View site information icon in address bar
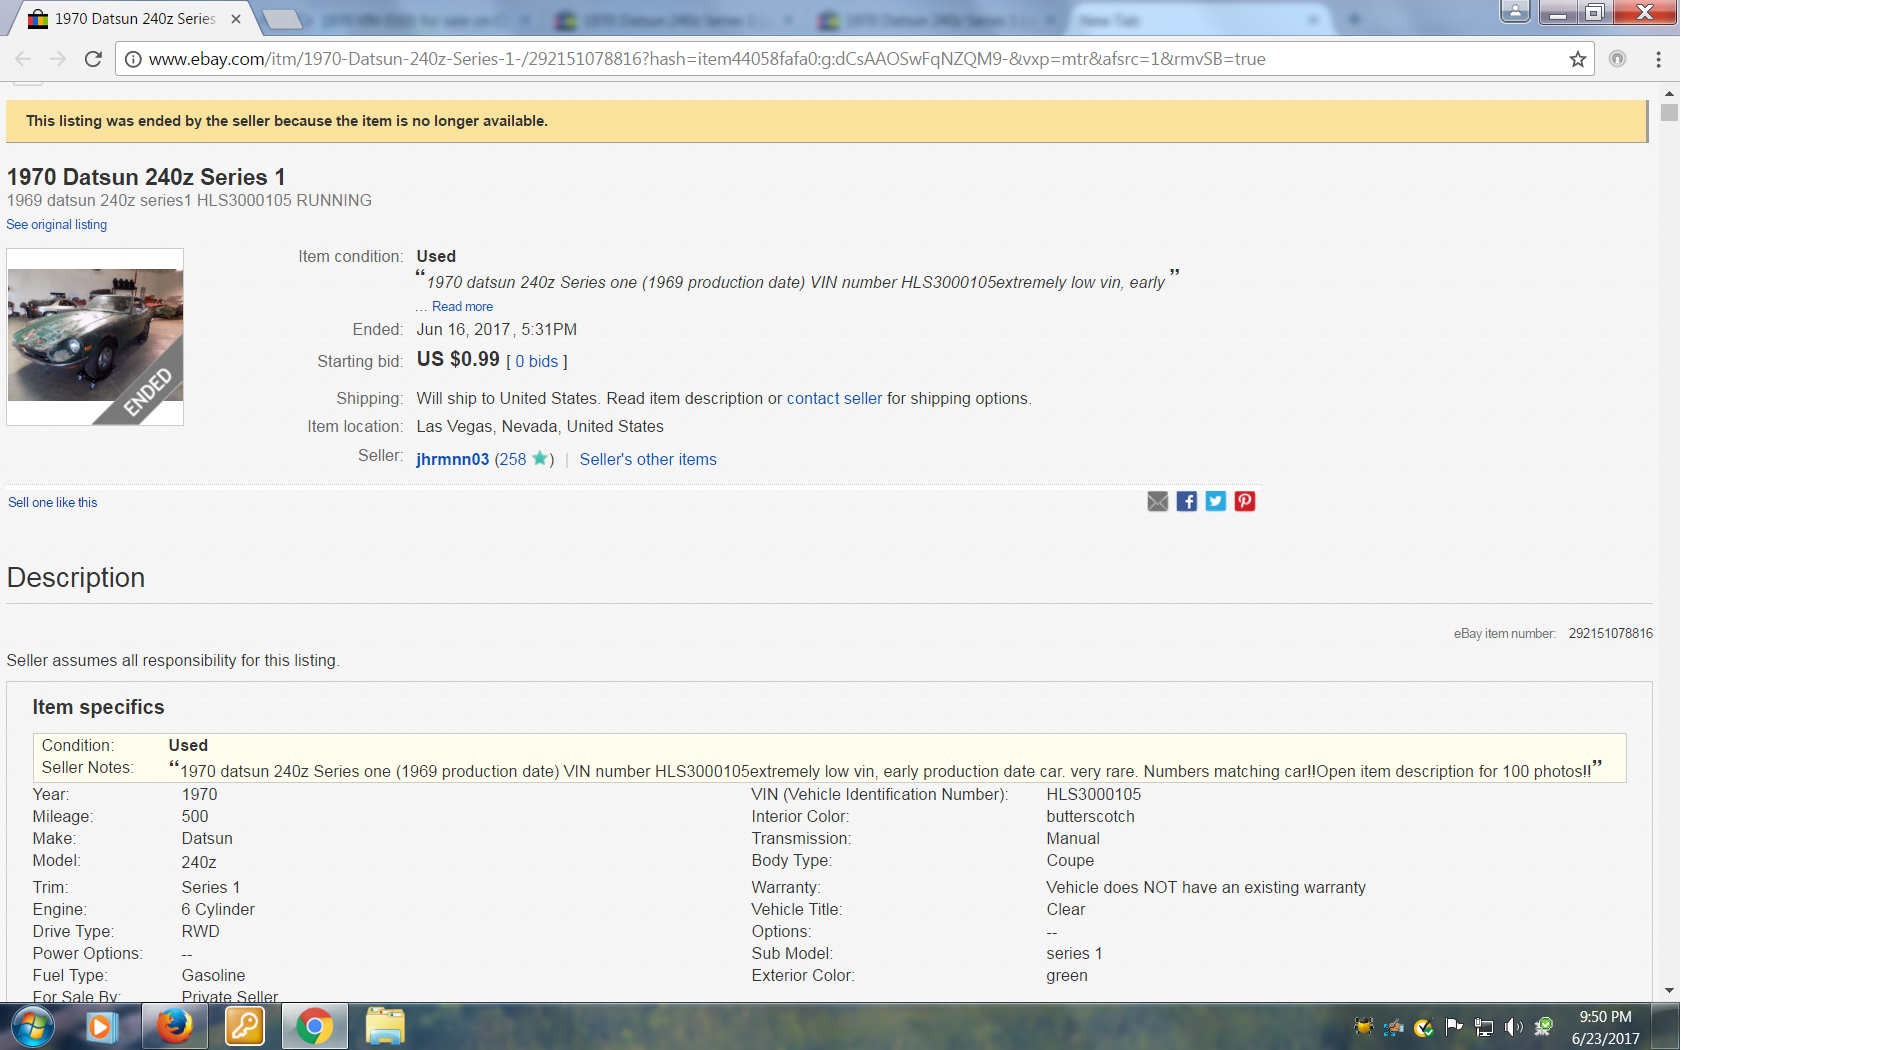This screenshot has width=1880, height=1050. tap(133, 59)
